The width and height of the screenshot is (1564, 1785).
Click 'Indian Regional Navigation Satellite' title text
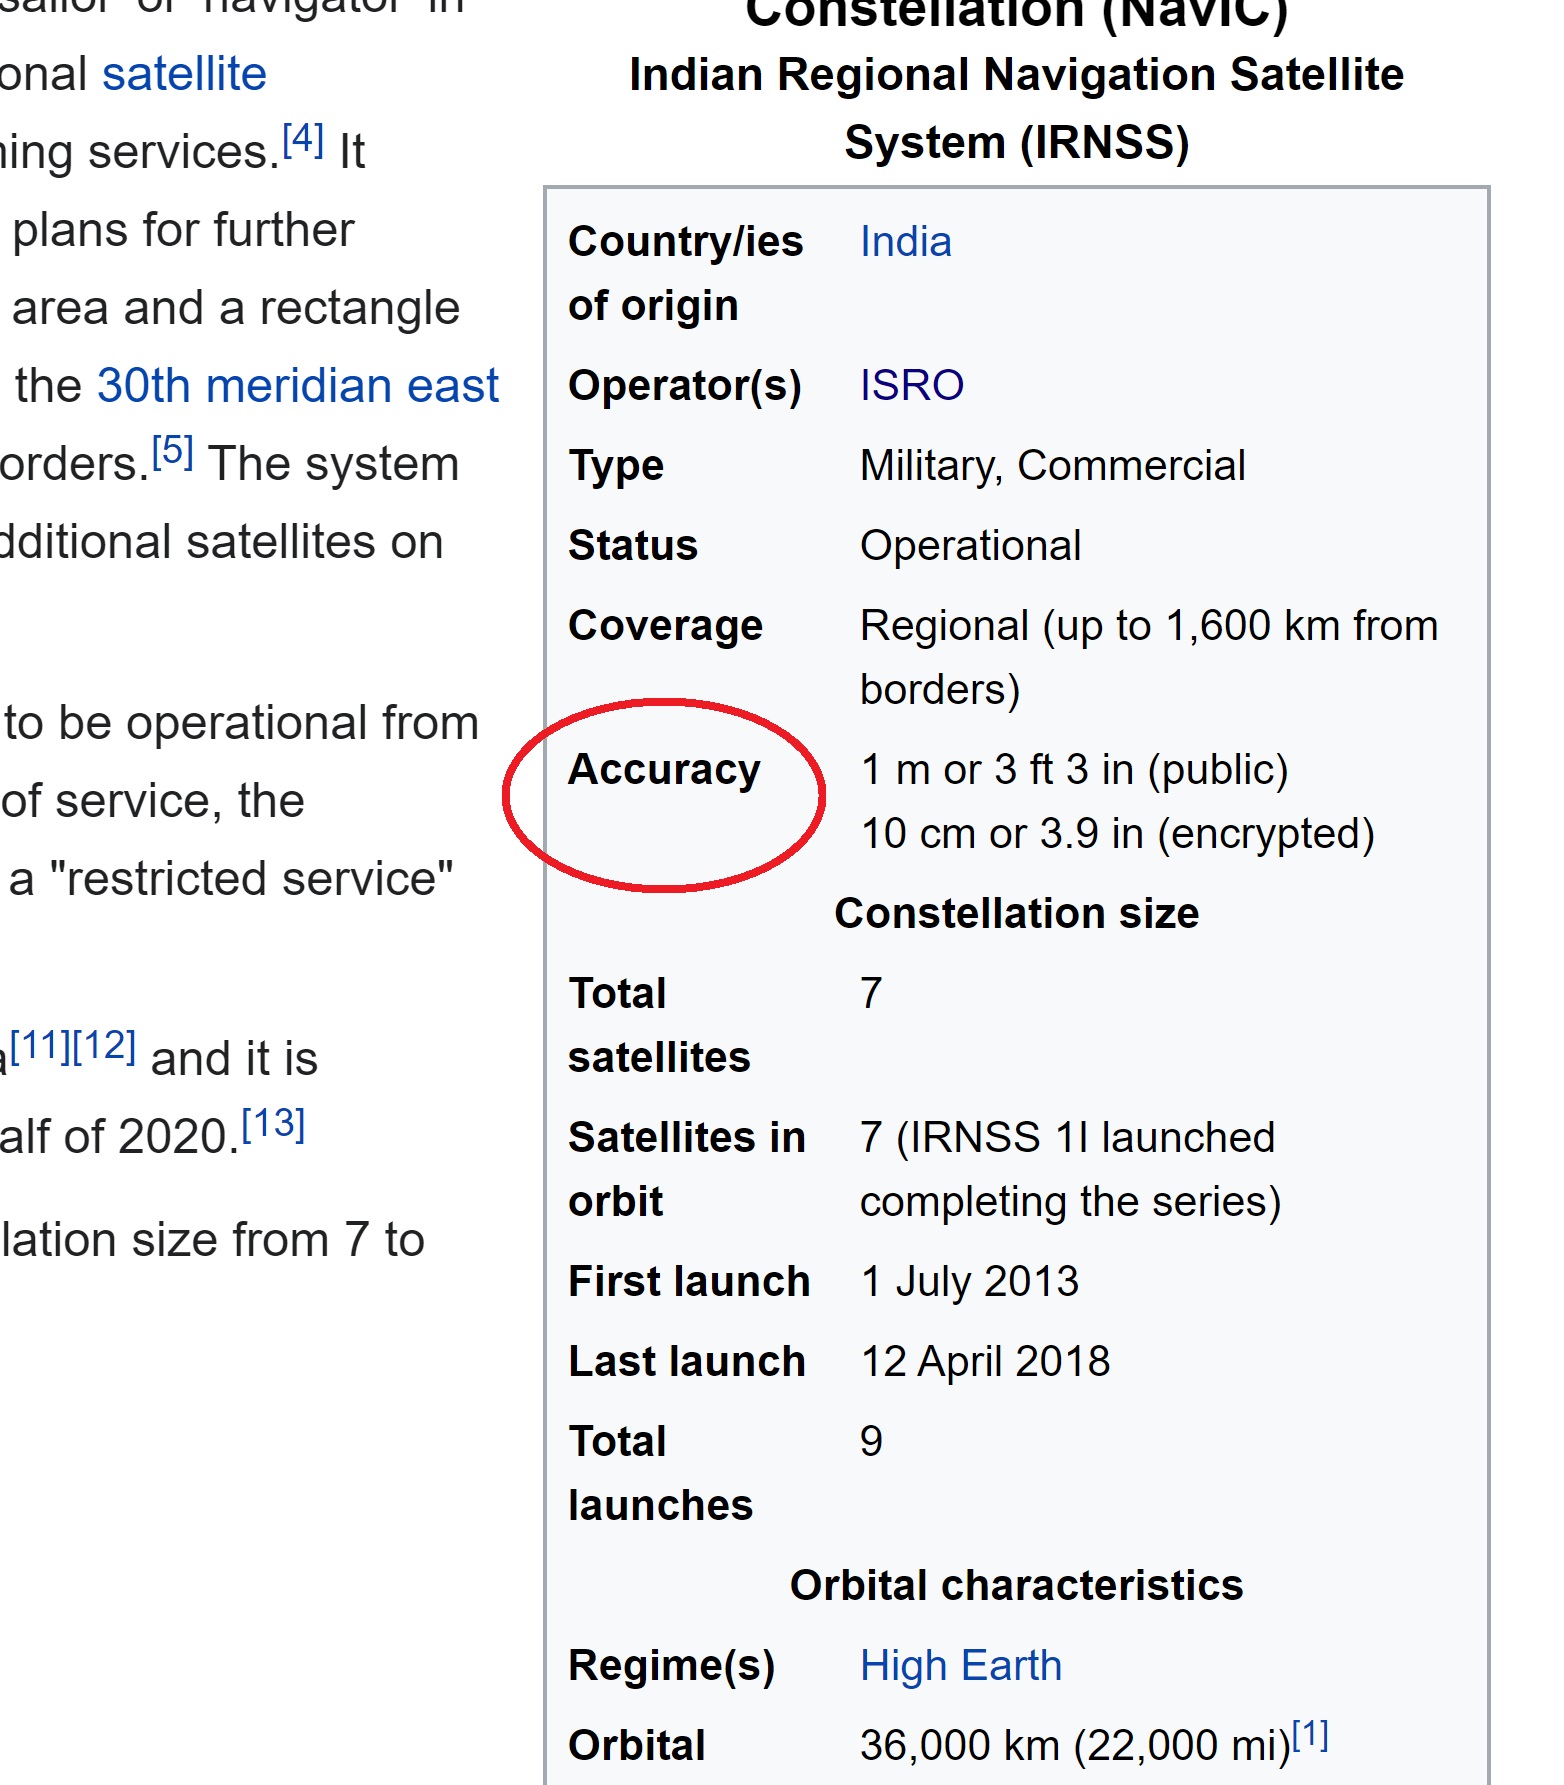pyautogui.click(x=1017, y=75)
